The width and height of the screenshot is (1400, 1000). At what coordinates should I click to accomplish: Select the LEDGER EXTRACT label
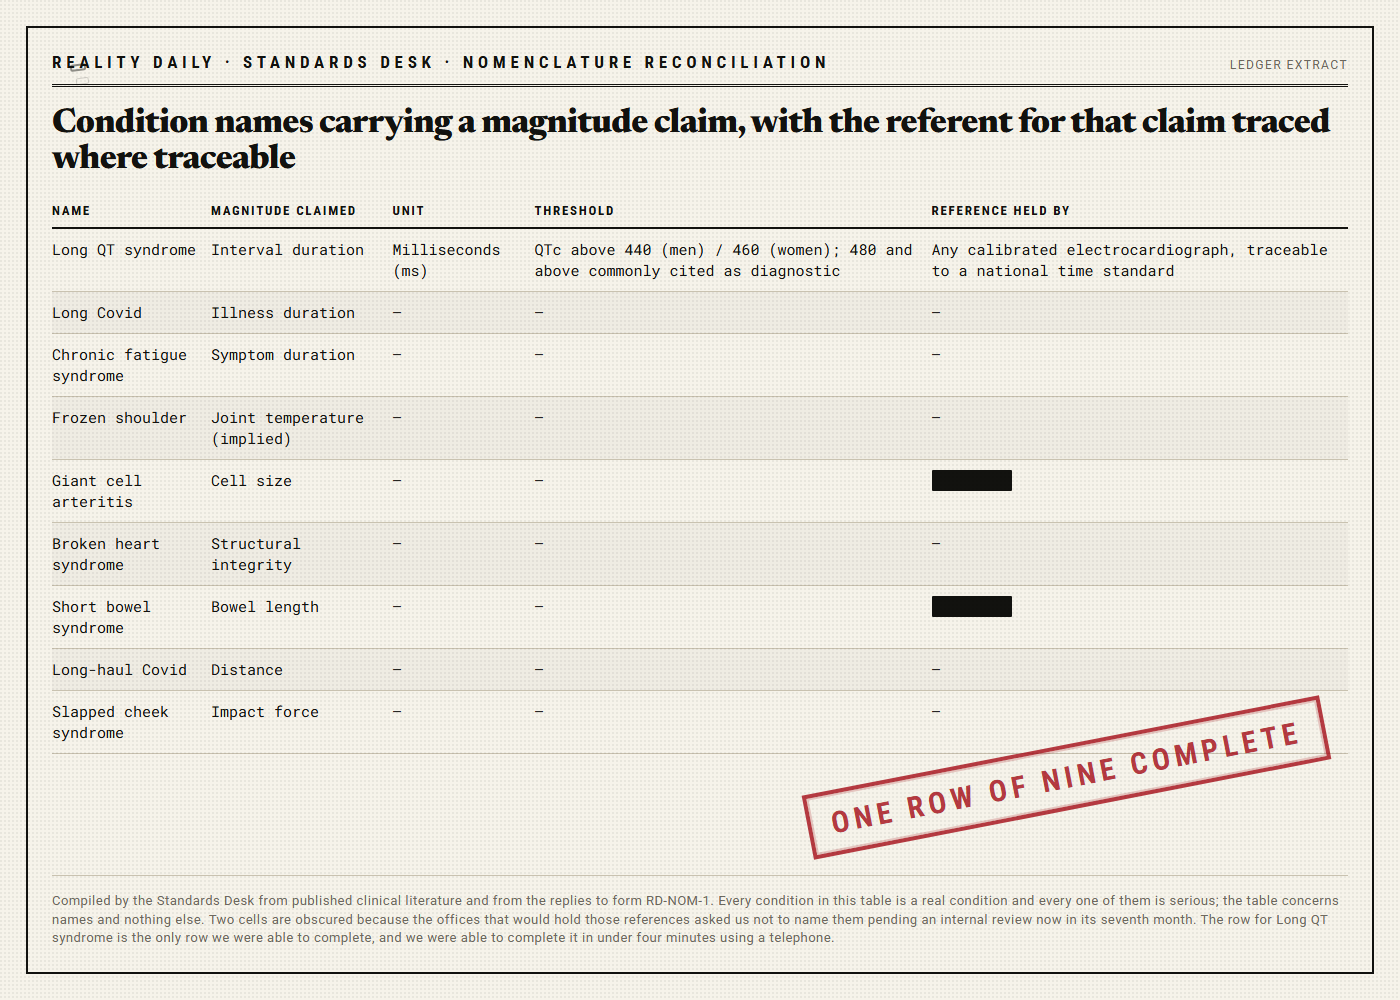1288,65
